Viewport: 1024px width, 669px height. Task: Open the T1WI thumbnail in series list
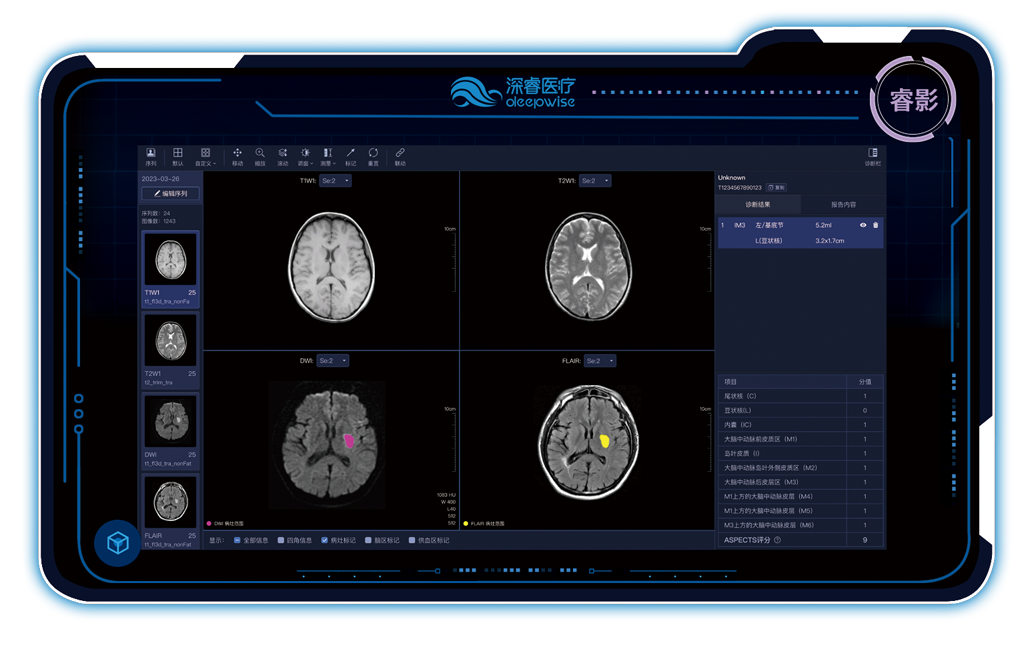click(170, 269)
